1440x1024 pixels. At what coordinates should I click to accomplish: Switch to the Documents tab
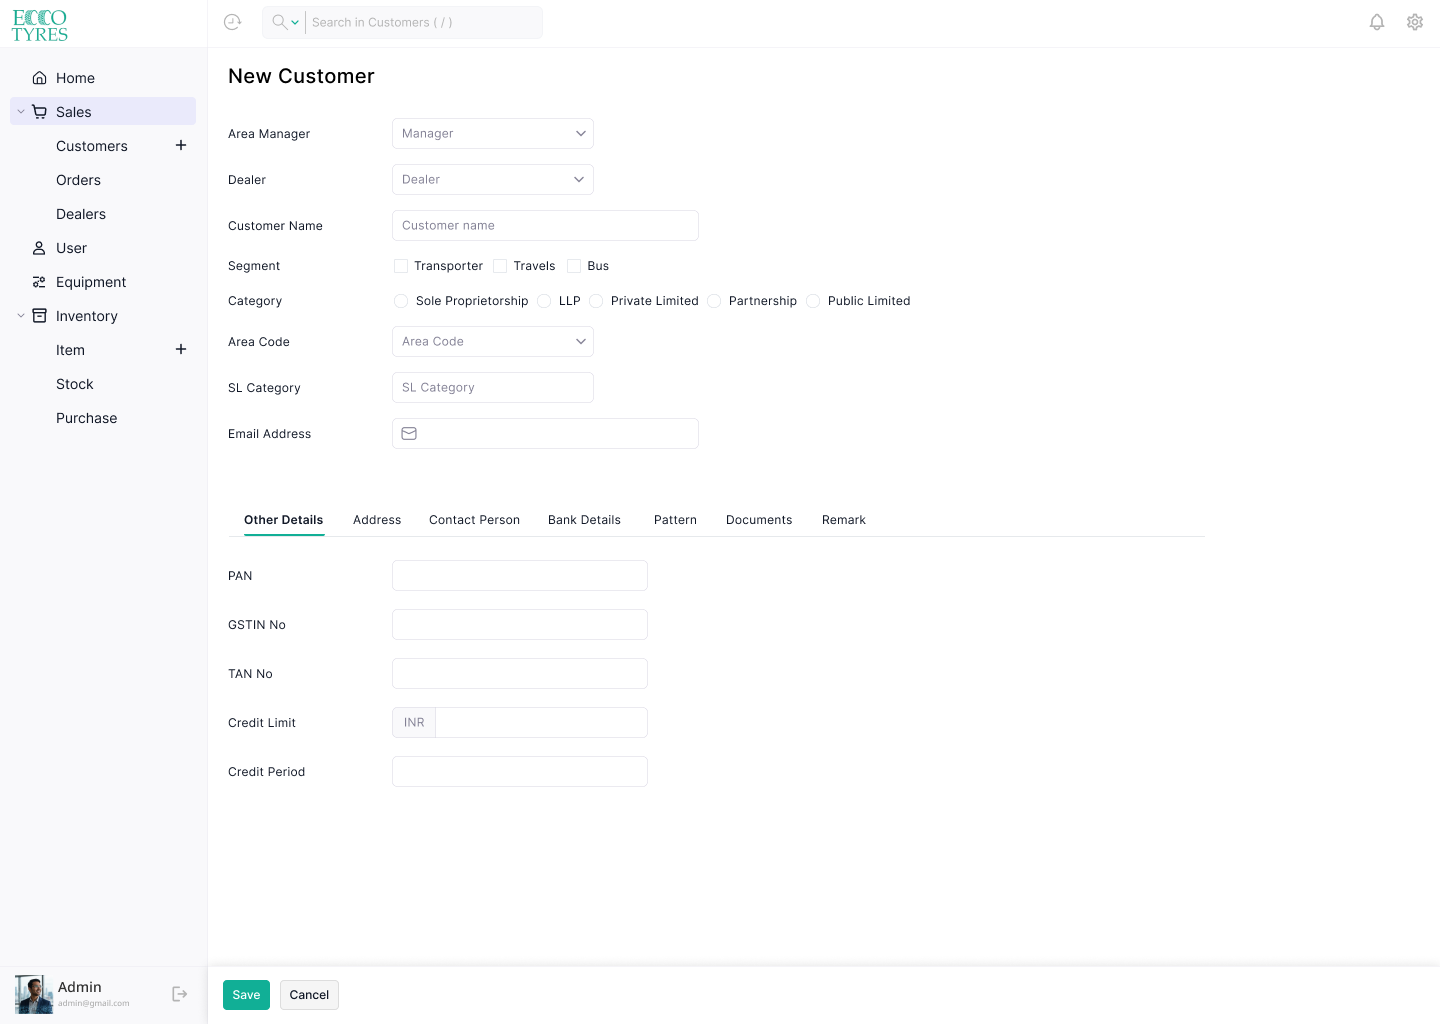(759, 520)
